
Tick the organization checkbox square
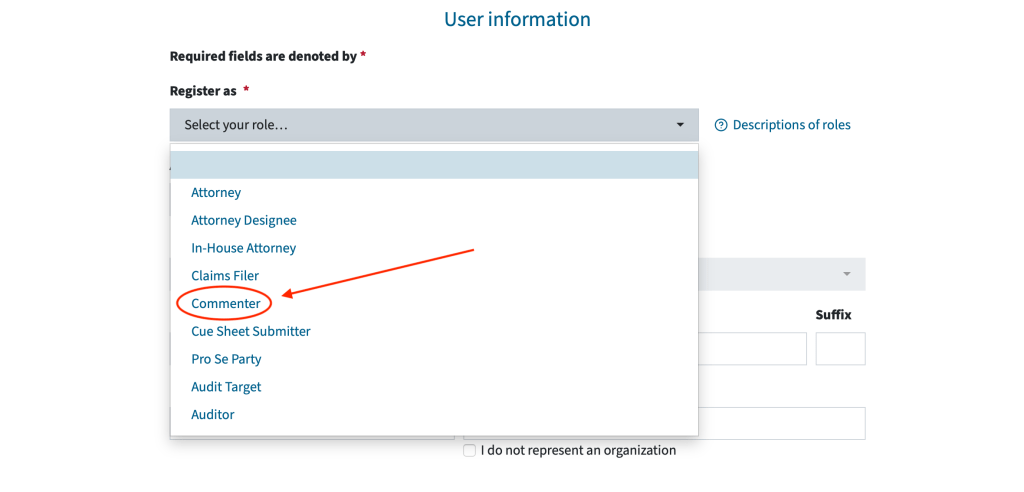point(469,451)
